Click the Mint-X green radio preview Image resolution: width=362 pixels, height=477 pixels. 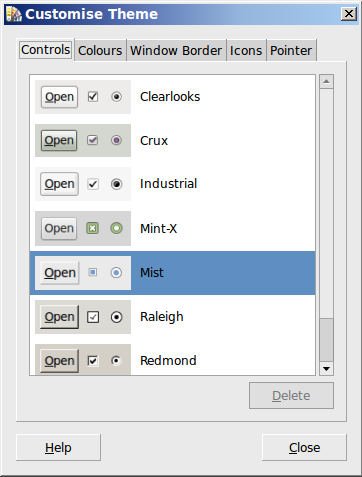116,228
